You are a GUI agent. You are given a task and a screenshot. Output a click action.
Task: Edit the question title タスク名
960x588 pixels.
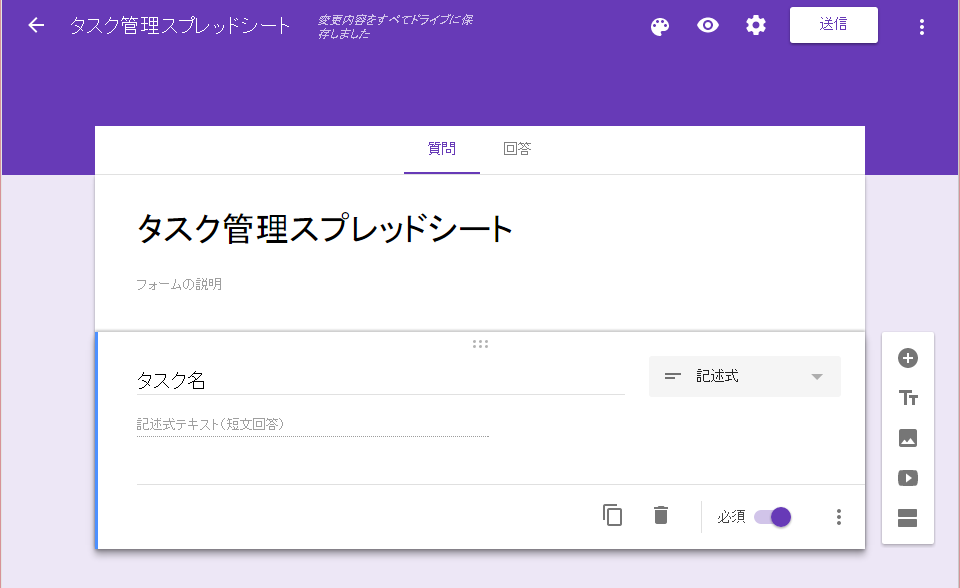pos(380,380)
